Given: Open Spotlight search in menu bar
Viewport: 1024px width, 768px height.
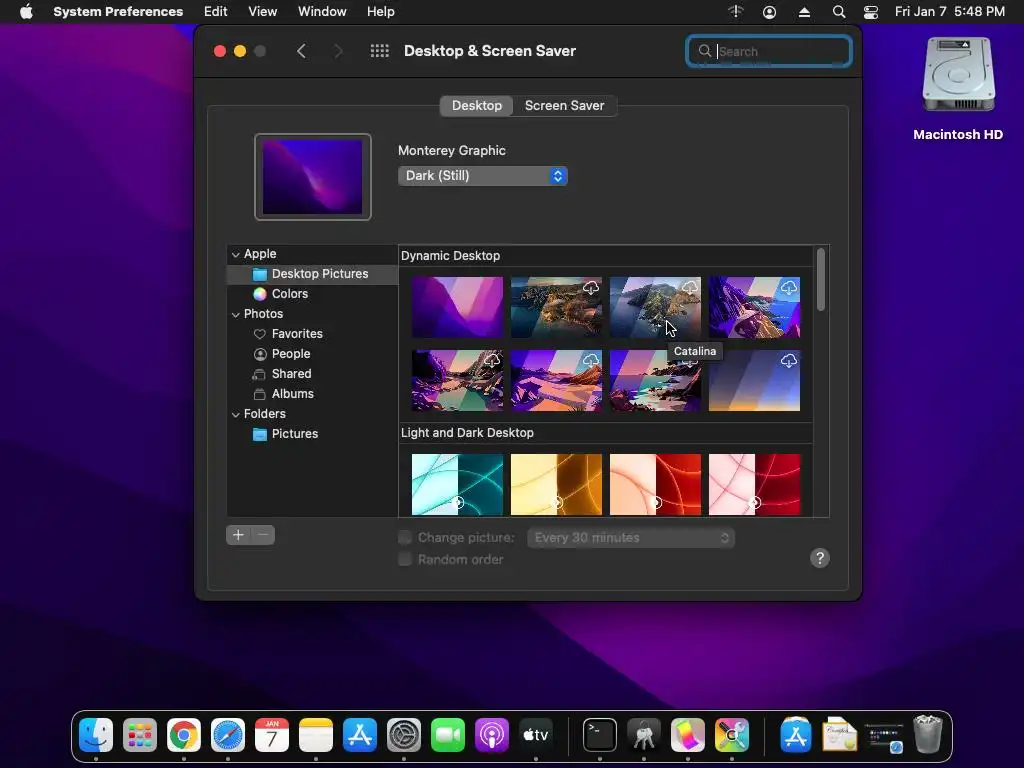Looking at the screenshot, I should 839,12.
